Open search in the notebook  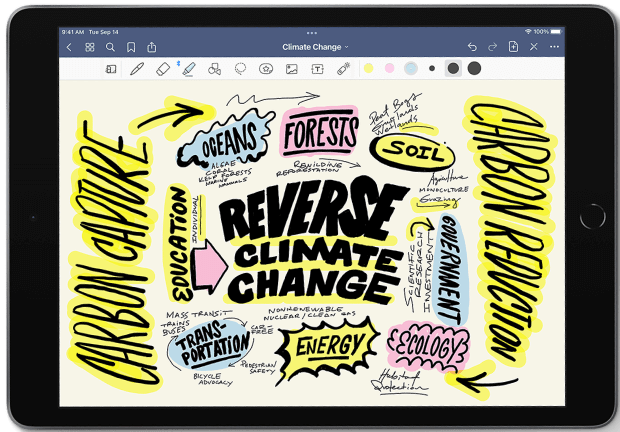coord(110,47)
